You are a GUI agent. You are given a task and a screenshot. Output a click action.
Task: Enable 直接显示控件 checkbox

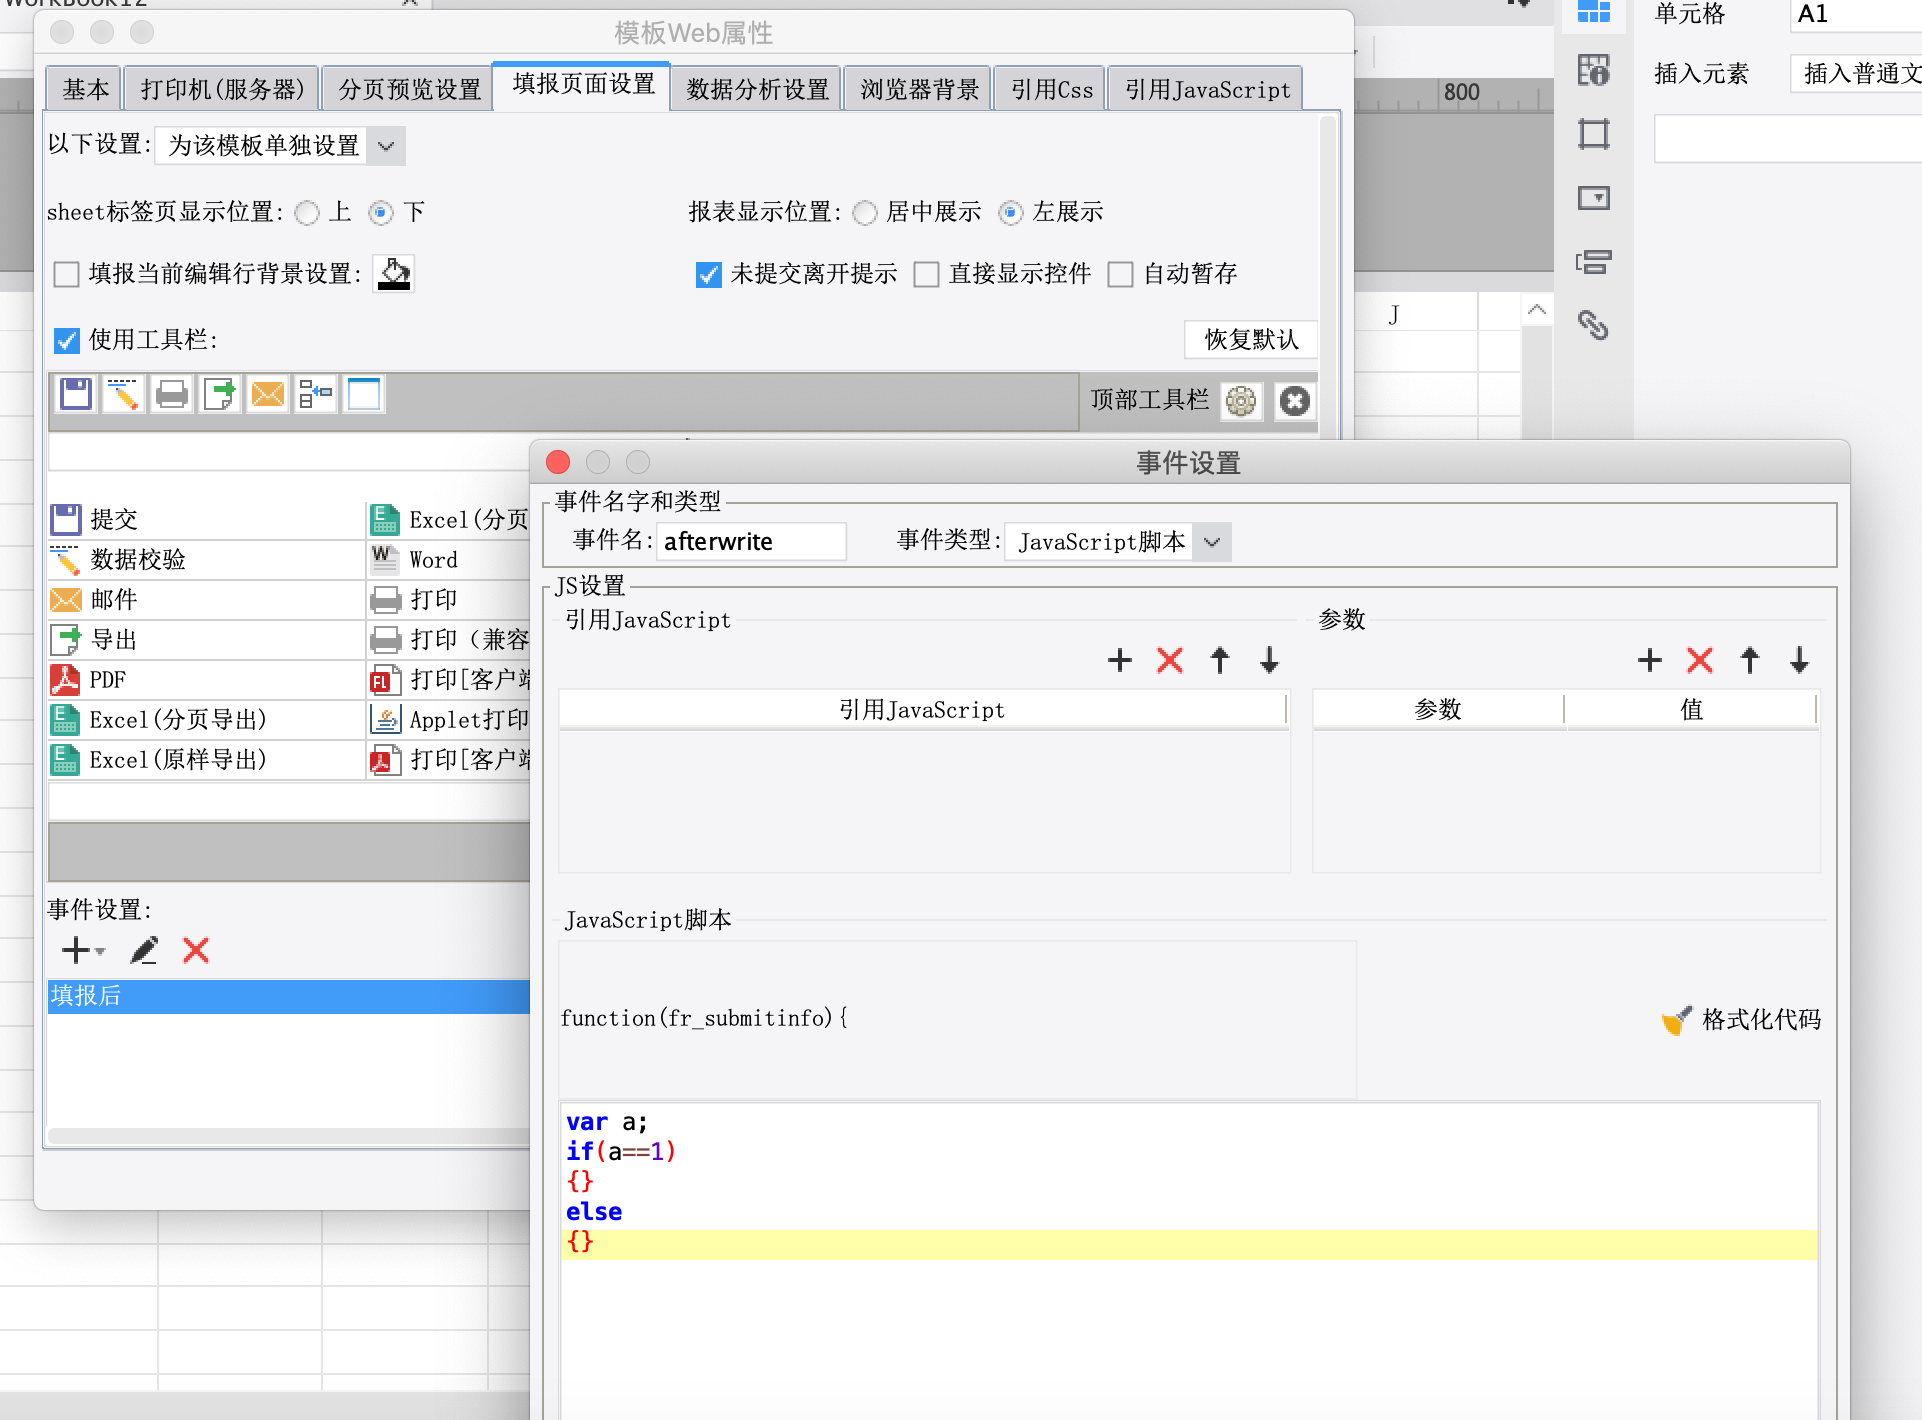927,274
